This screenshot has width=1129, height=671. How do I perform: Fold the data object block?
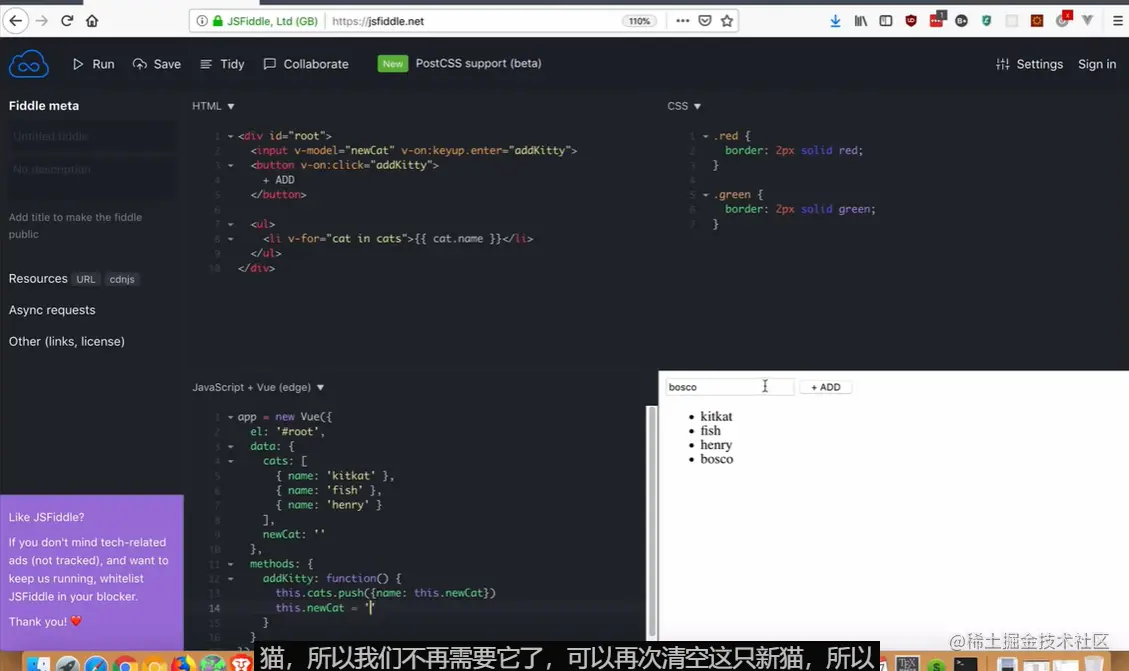pos(230,446)
